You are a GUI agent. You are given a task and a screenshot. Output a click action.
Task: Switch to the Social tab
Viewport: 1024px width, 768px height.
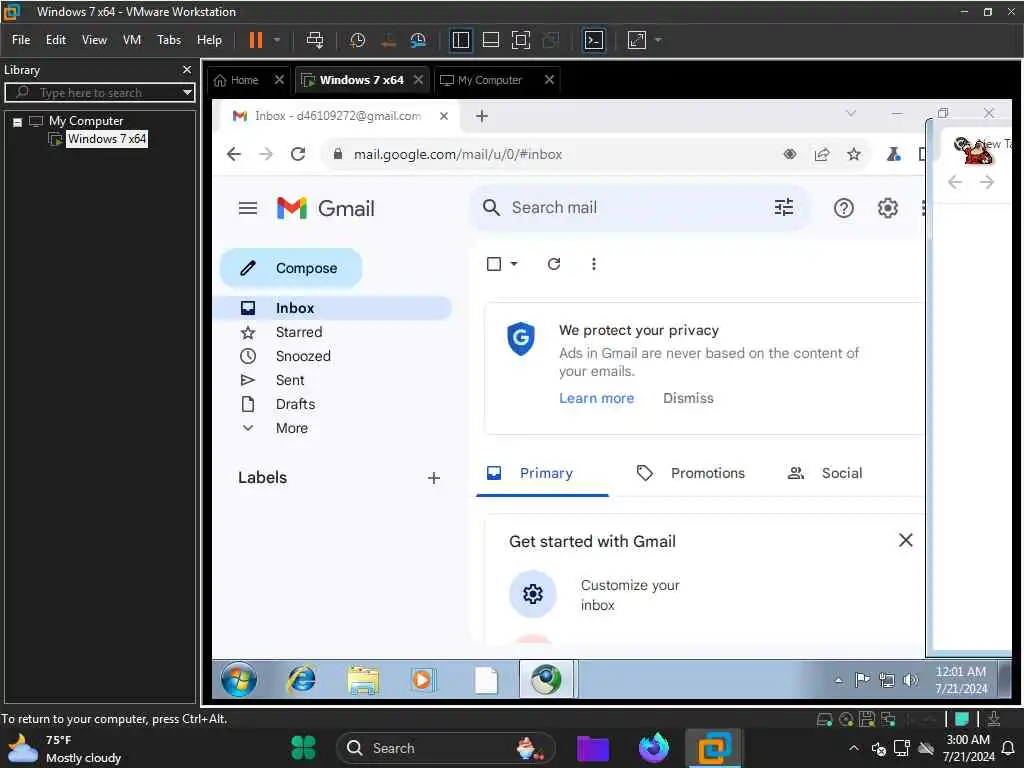point(825,473)
